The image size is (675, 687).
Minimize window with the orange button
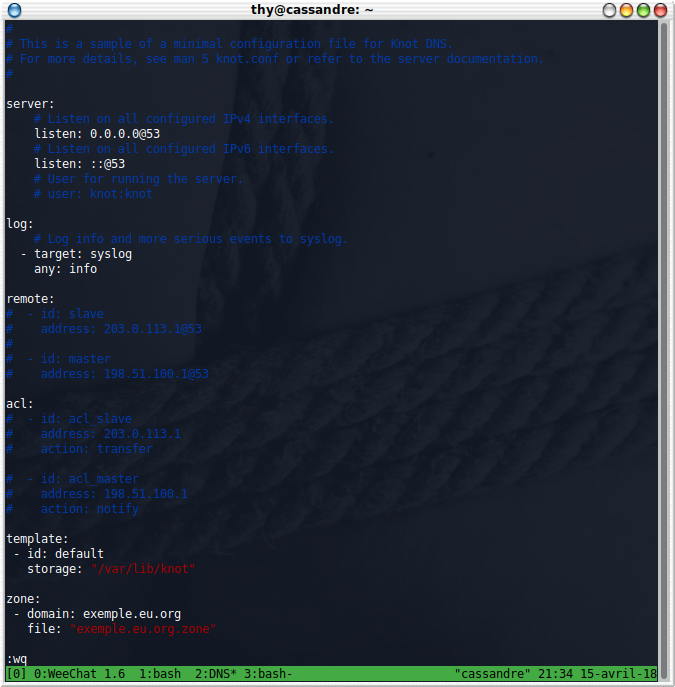pyautogui.click(x=626, y=10)
